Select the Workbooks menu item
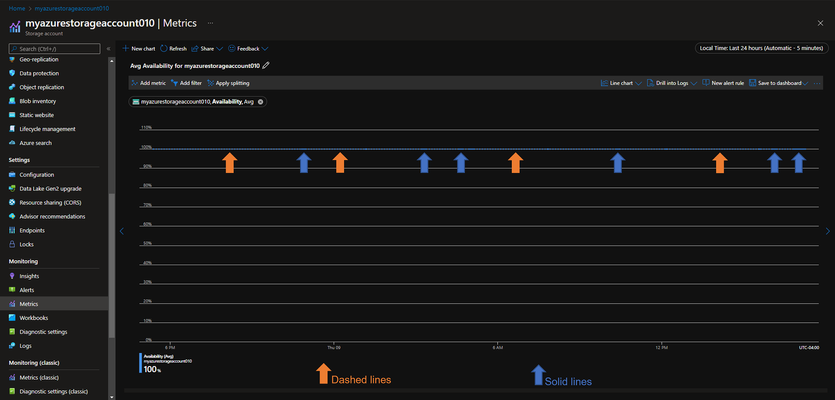 29,318
